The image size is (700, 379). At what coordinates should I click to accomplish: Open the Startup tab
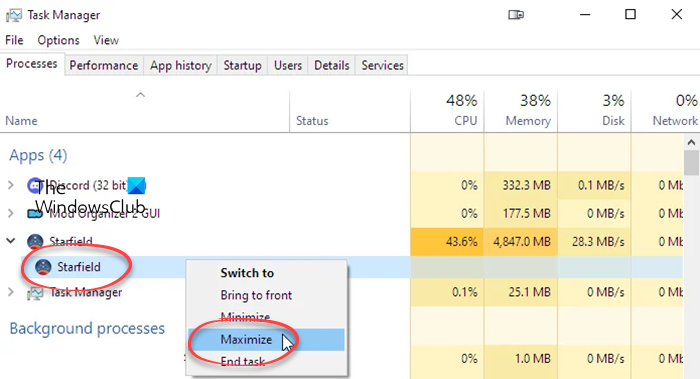[242, 66]
